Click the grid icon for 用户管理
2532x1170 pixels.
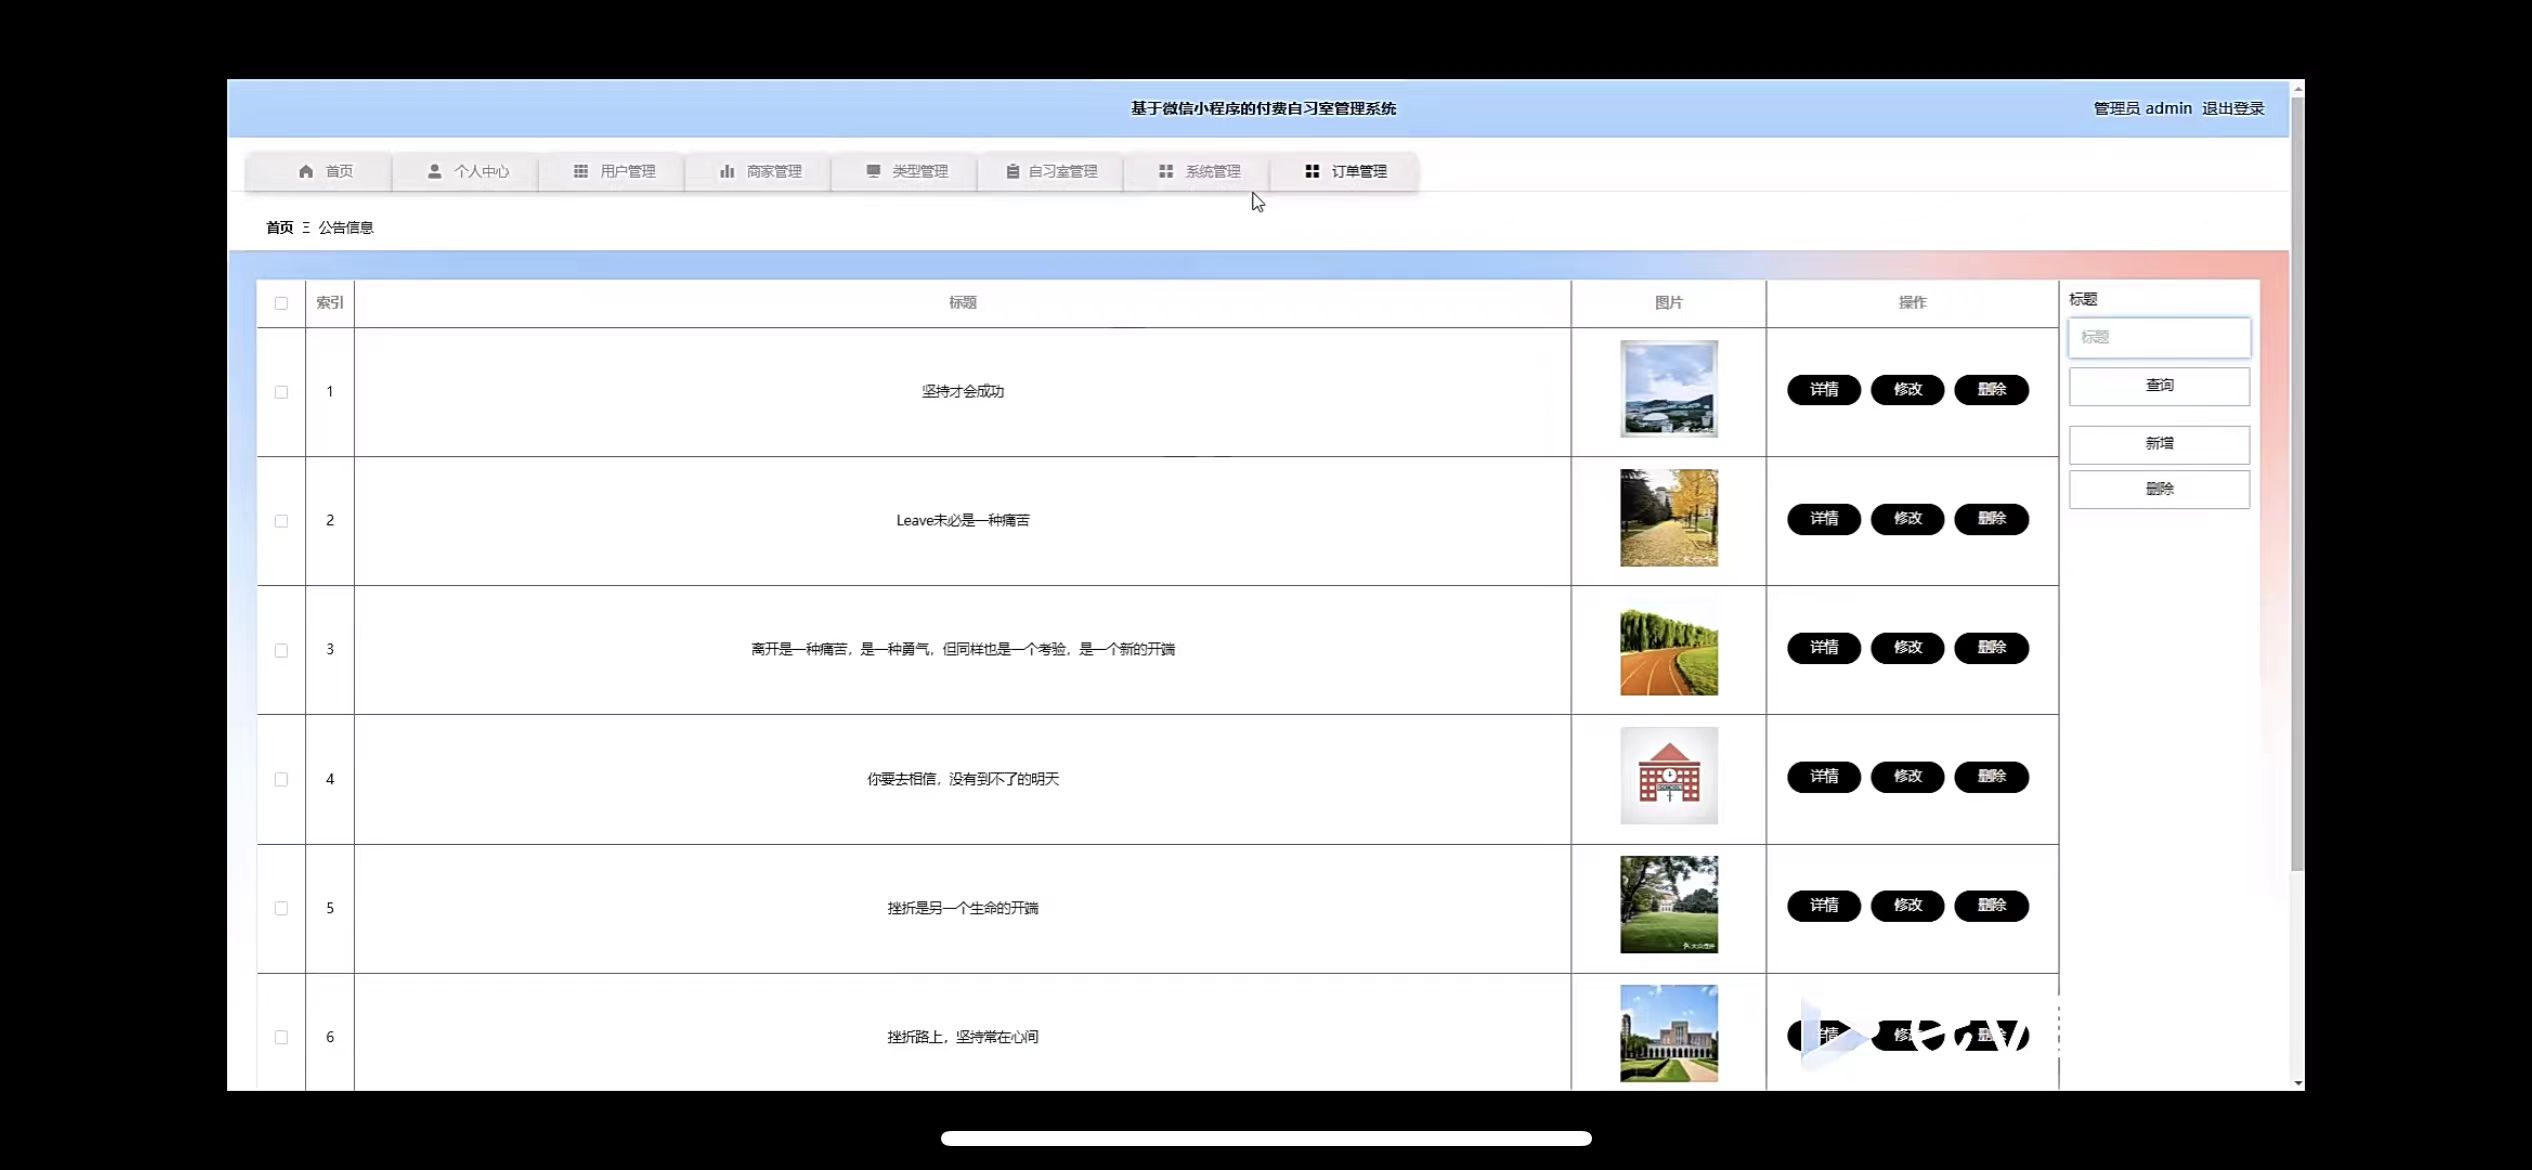tap(581, 171)
